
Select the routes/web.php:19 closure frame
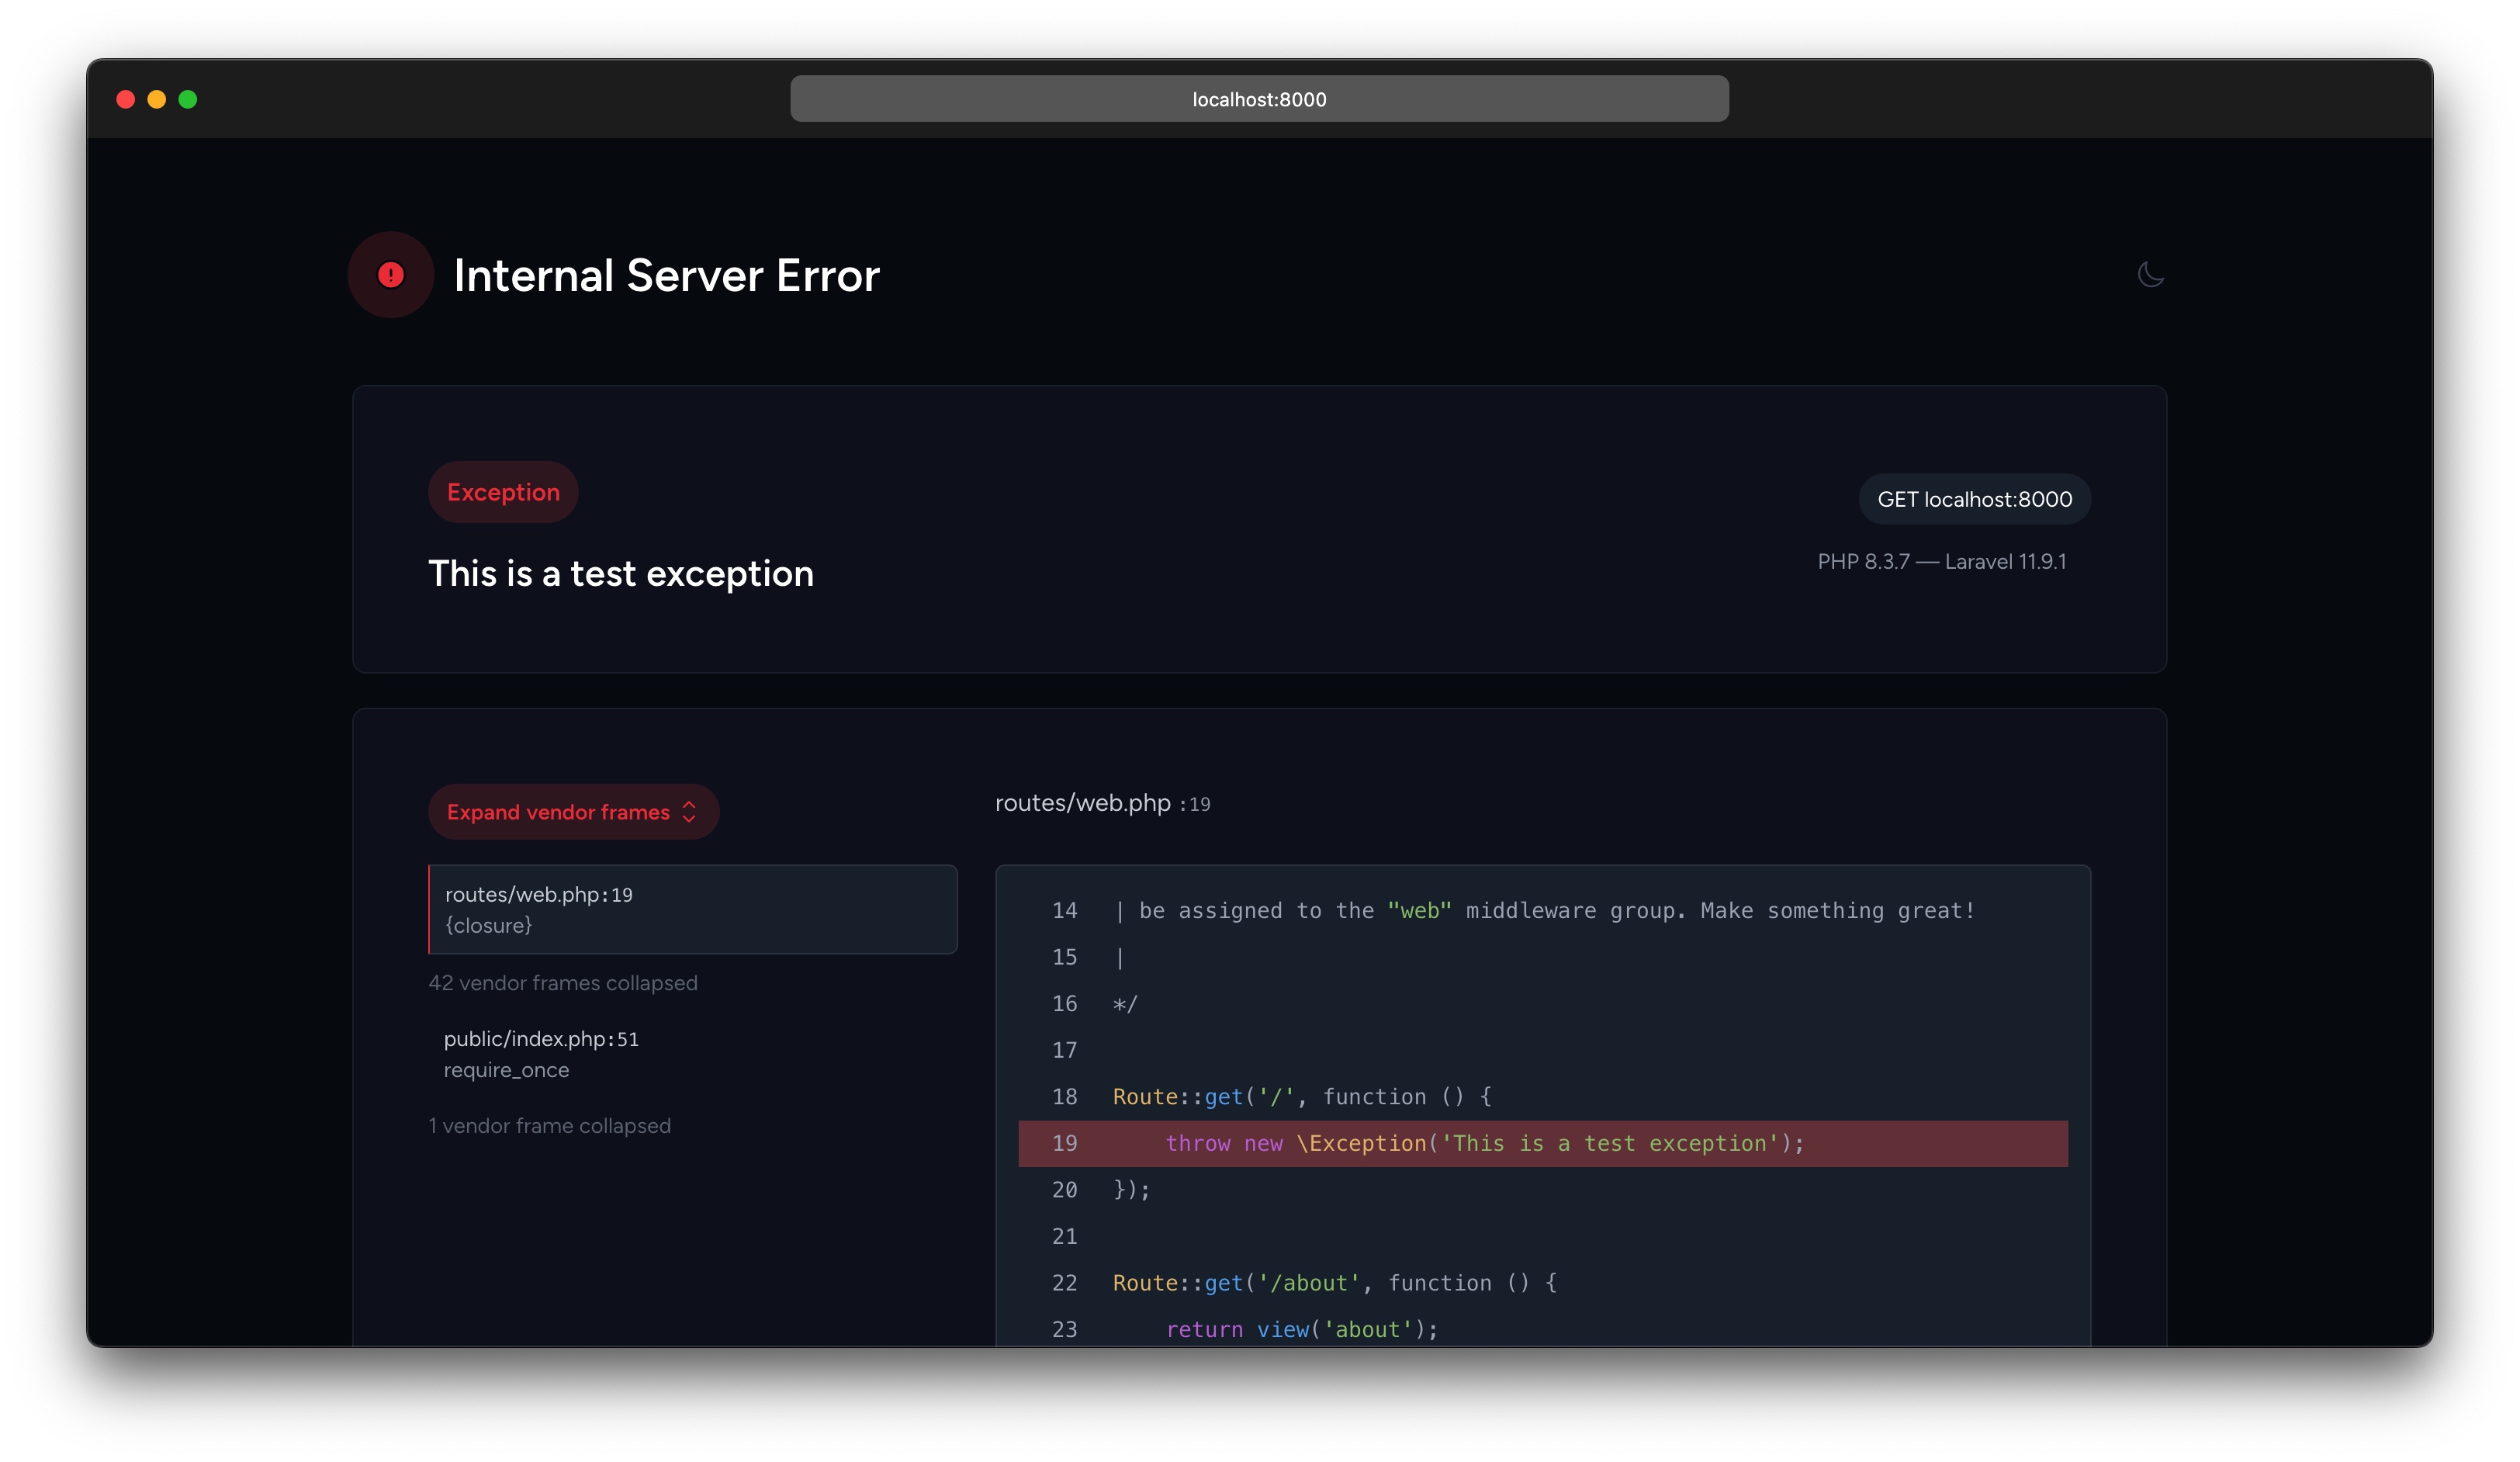693,909
